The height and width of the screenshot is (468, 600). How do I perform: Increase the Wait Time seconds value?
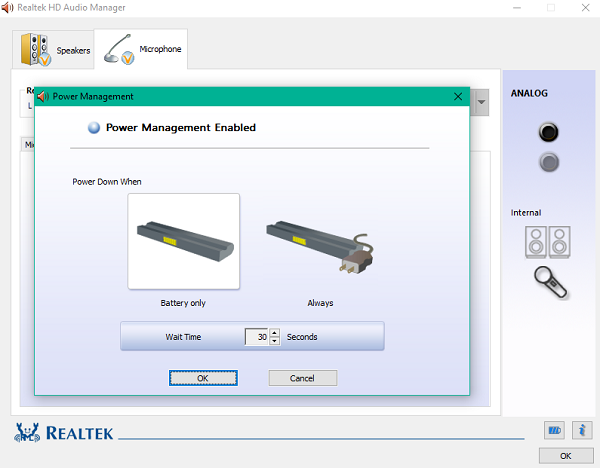(275, 332)
